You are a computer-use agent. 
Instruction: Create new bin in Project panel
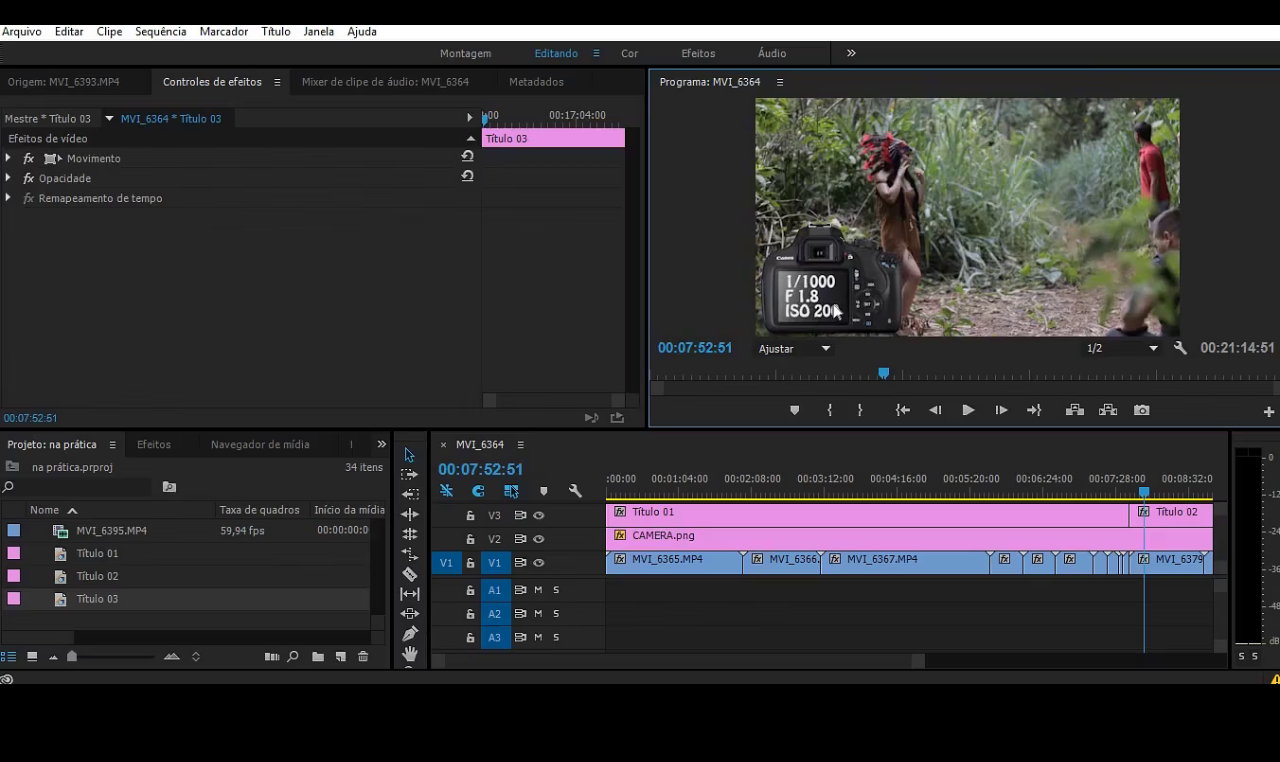point(318,657)
